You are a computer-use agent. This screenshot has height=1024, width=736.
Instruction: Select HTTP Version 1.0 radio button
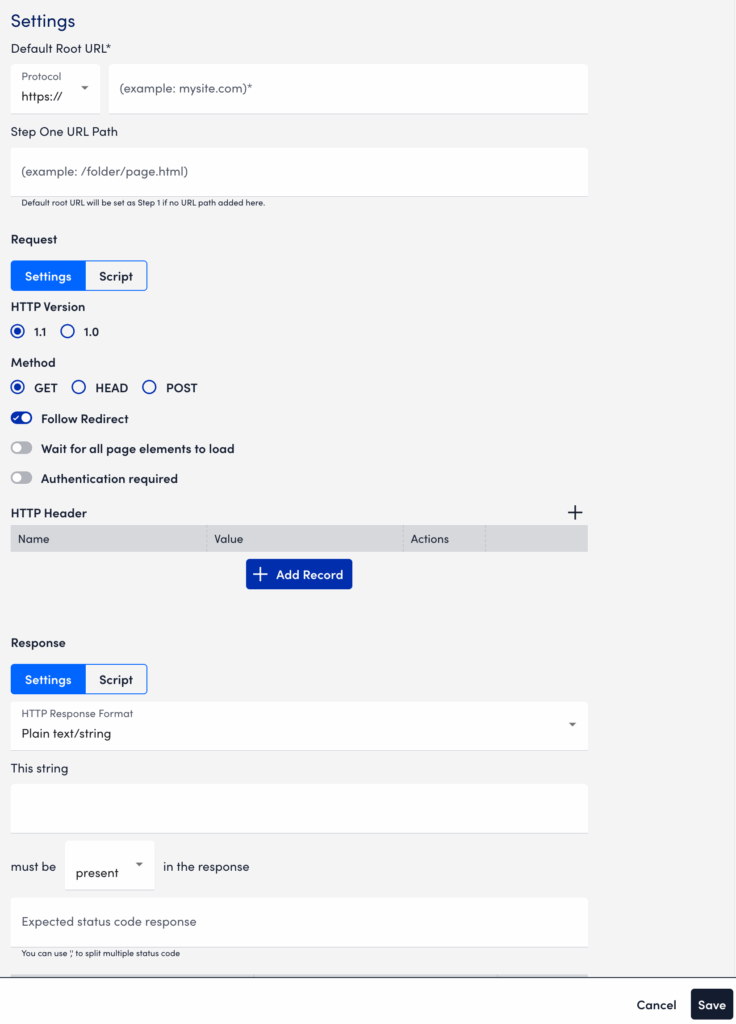67,332
